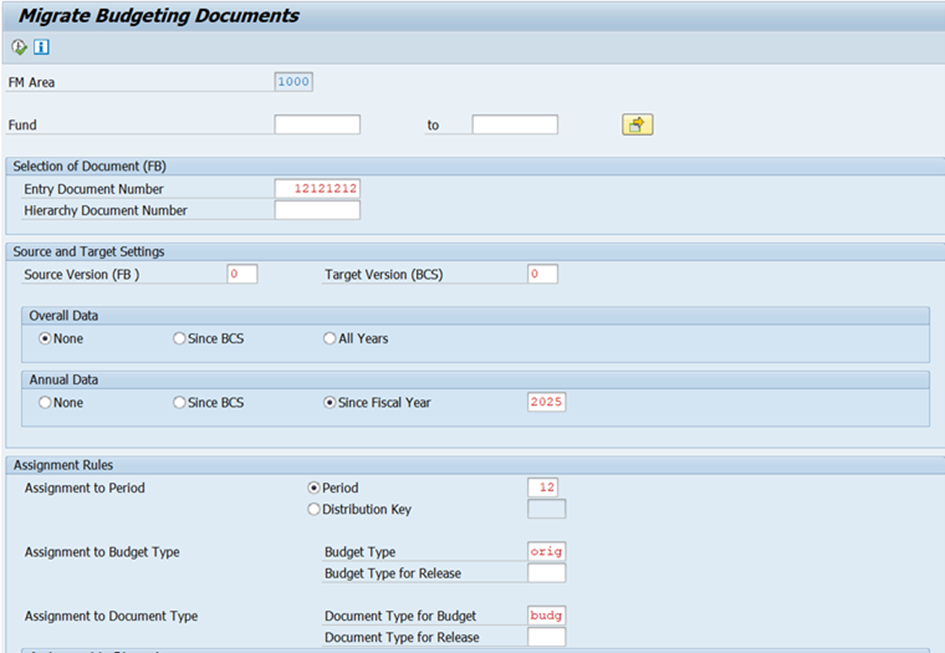Choose All Years radio option
The width and height of the screenshot is (945, 653).
(x=330, y=339)
